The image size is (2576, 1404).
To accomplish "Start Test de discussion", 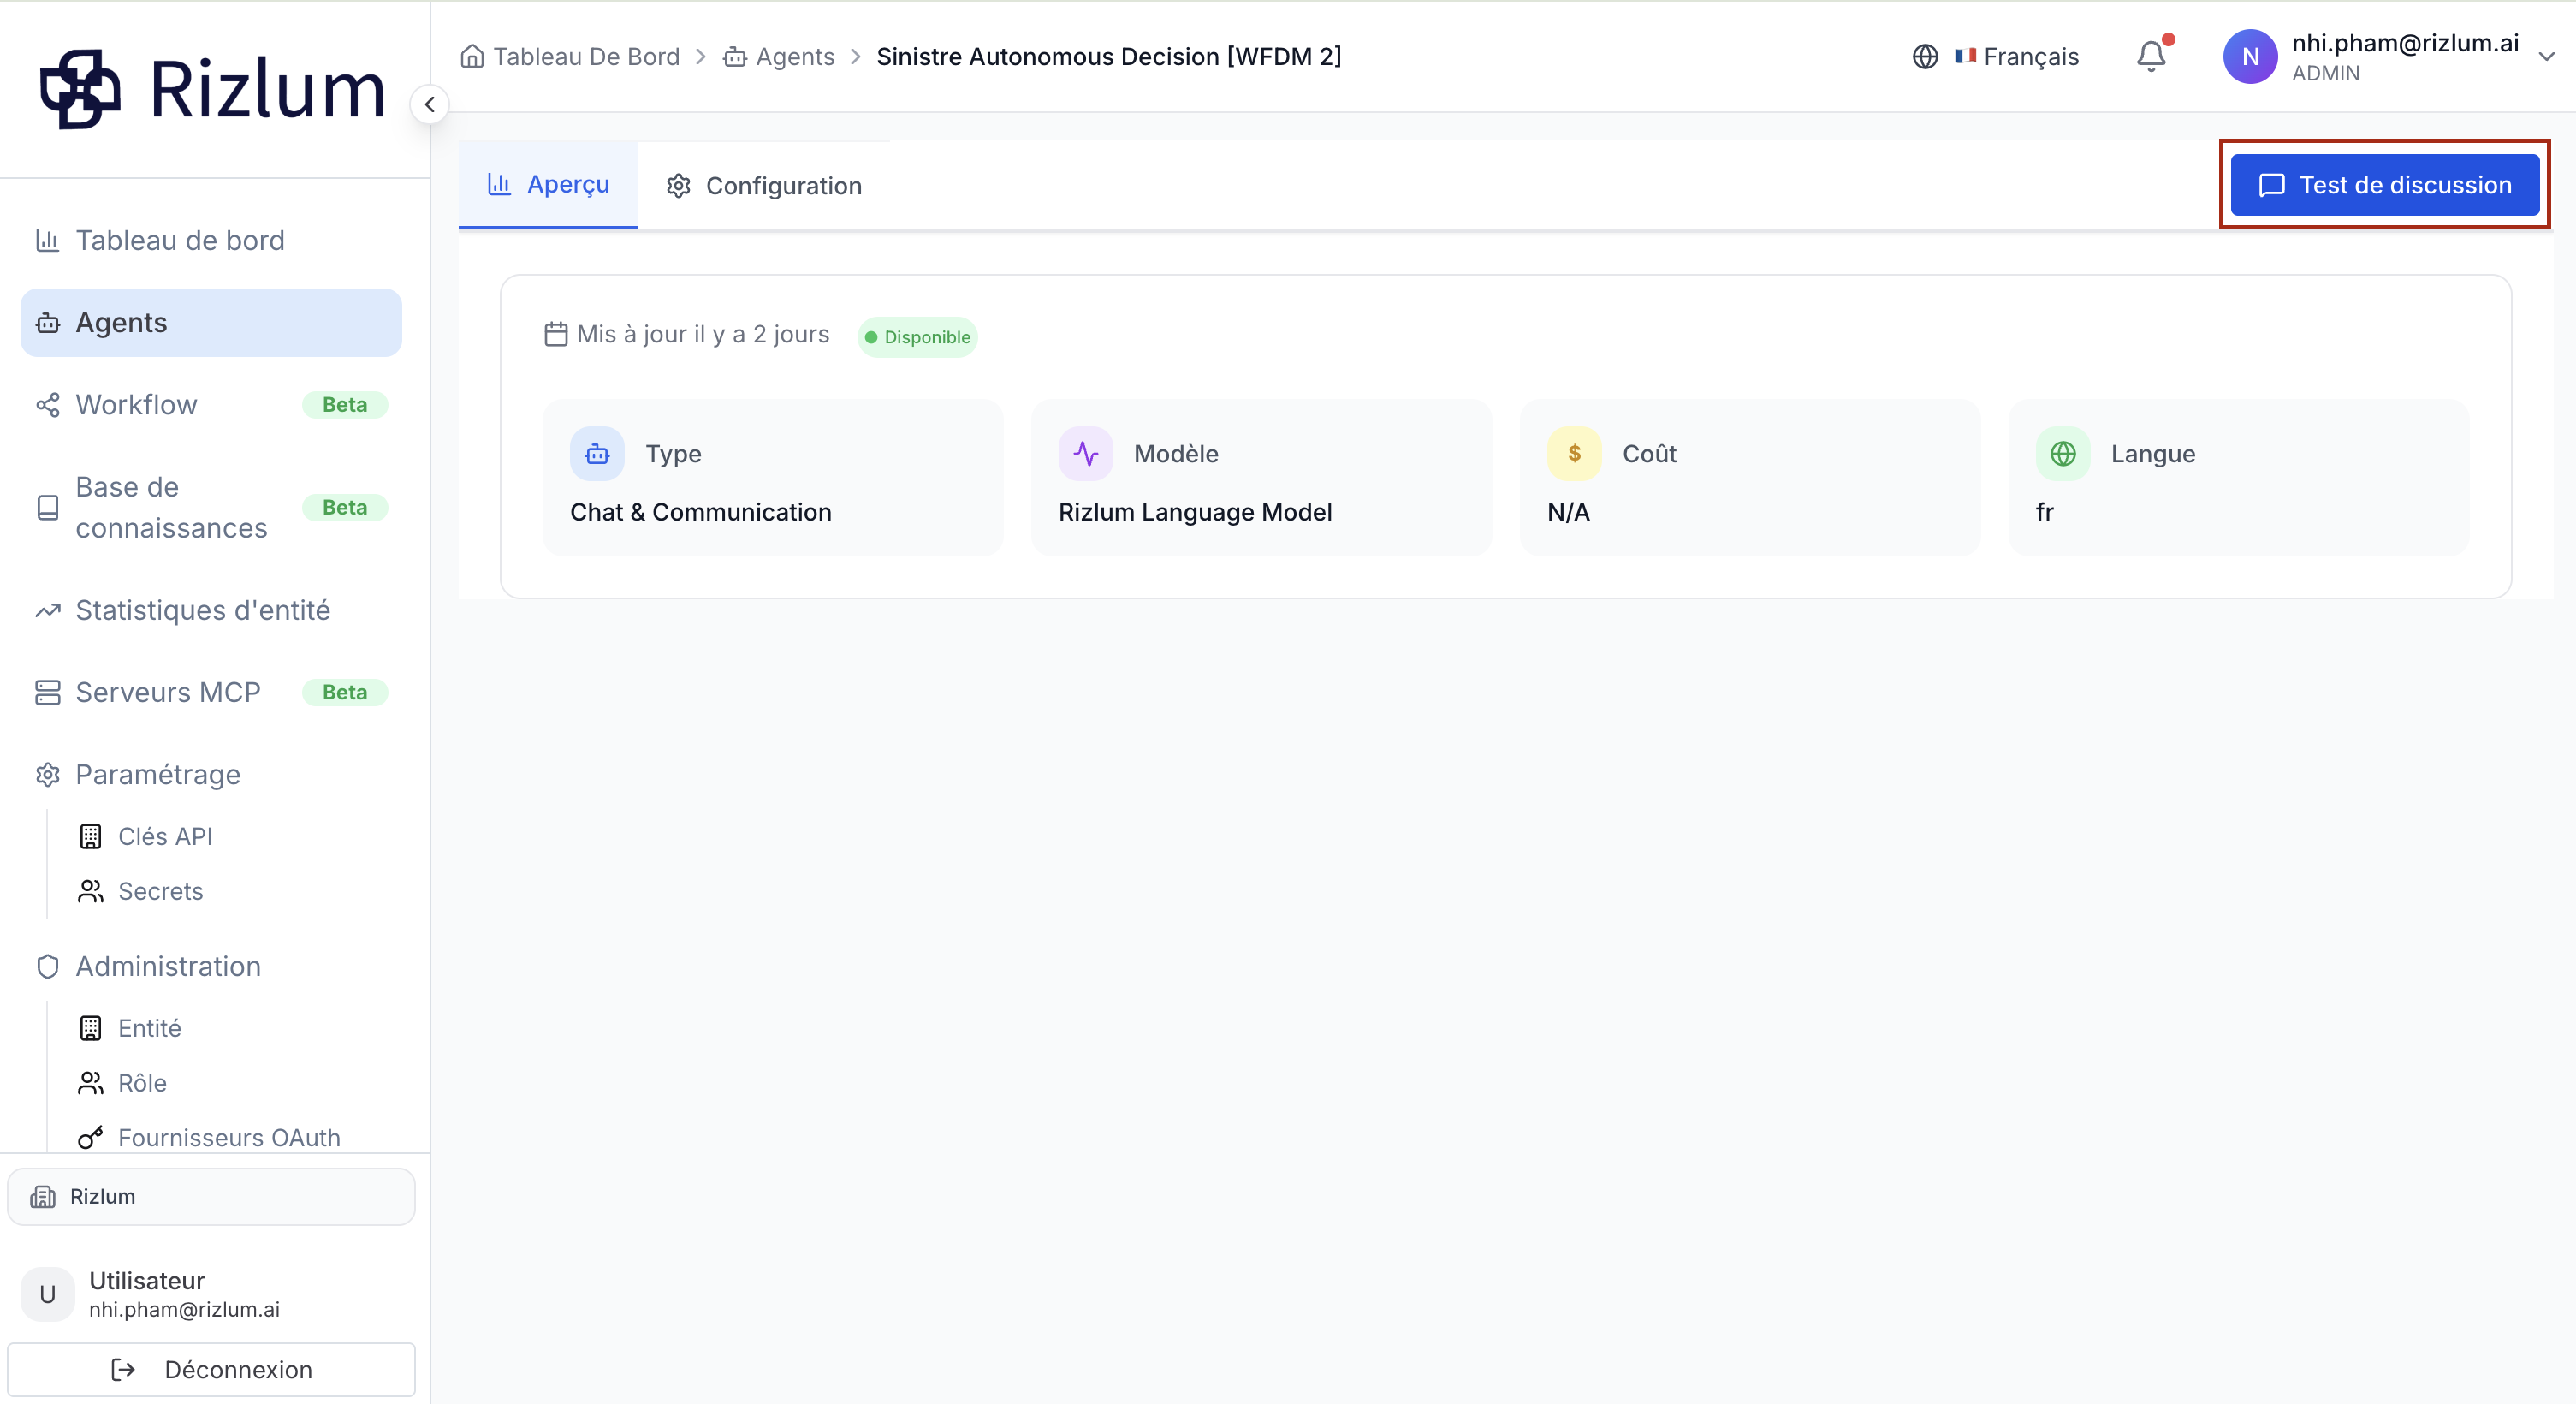I will pos(2385,184).
